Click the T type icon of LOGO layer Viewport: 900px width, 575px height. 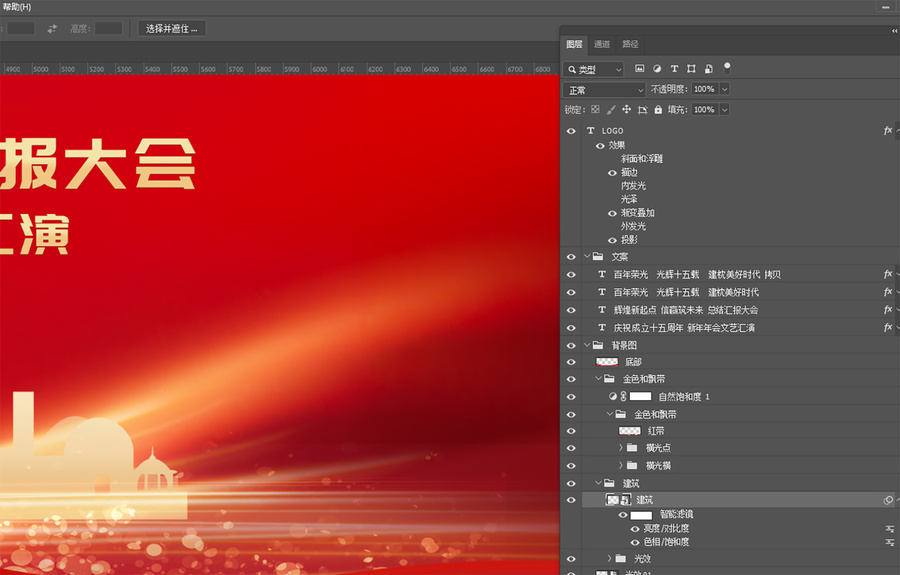pyautogui.click(x=590, y=131)
